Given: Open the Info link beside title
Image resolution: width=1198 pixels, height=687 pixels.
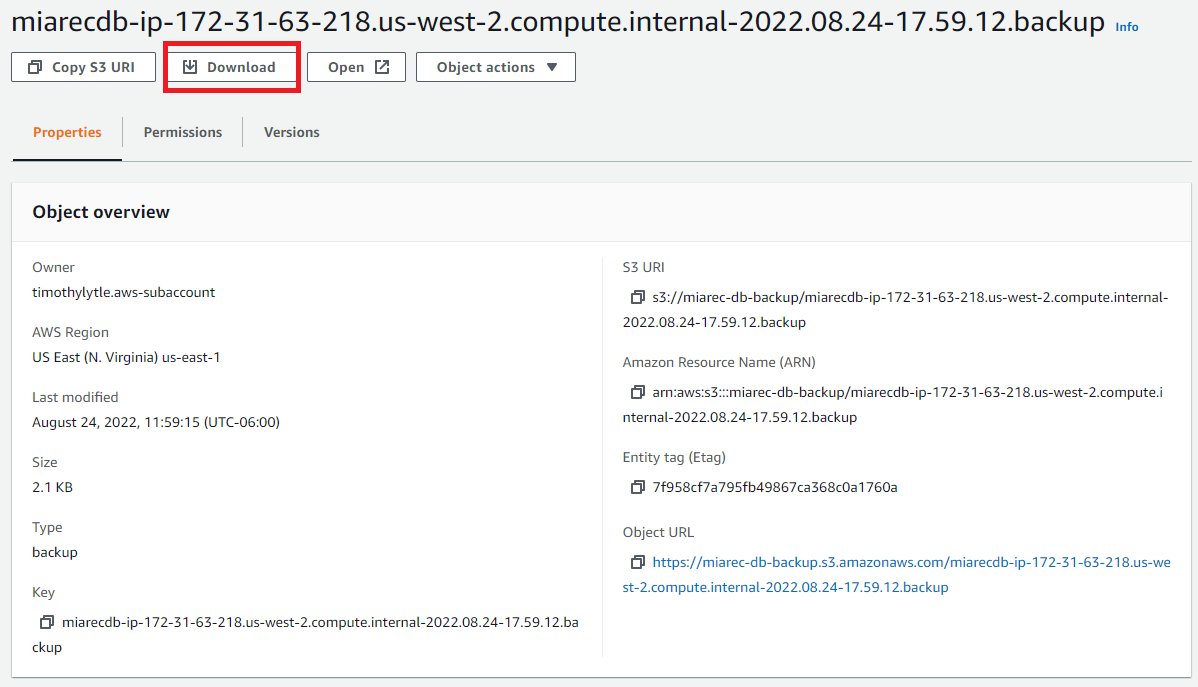Looking at the screenshot, I should [x=1127, y=27].
